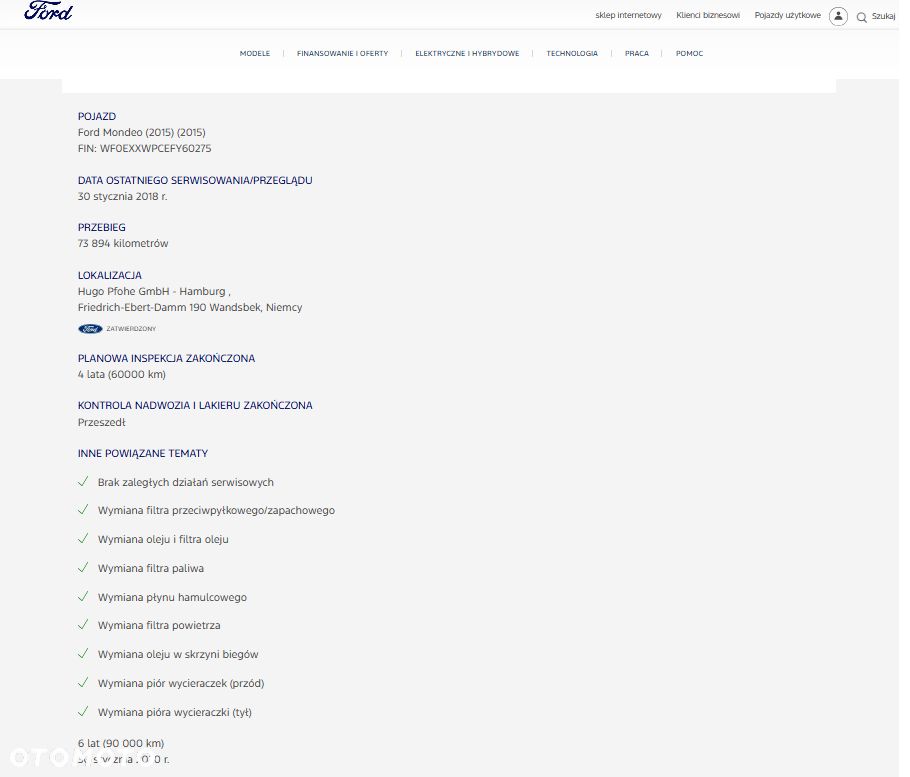Click the PRZEBIEG section heading
This screenshot has height=777, width=910.
(x=102, y=227)
